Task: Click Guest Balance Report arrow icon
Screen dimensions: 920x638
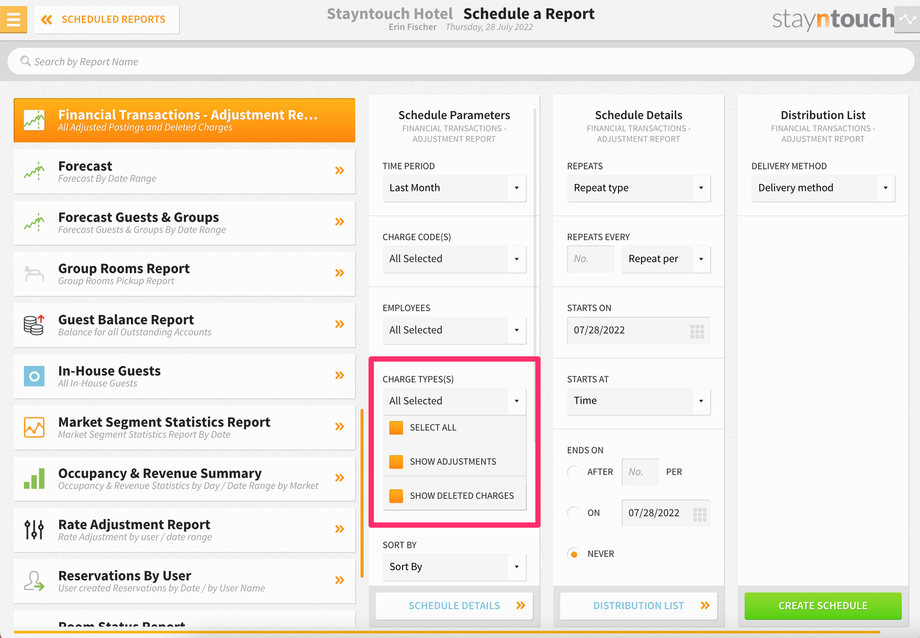Action: 340,324
